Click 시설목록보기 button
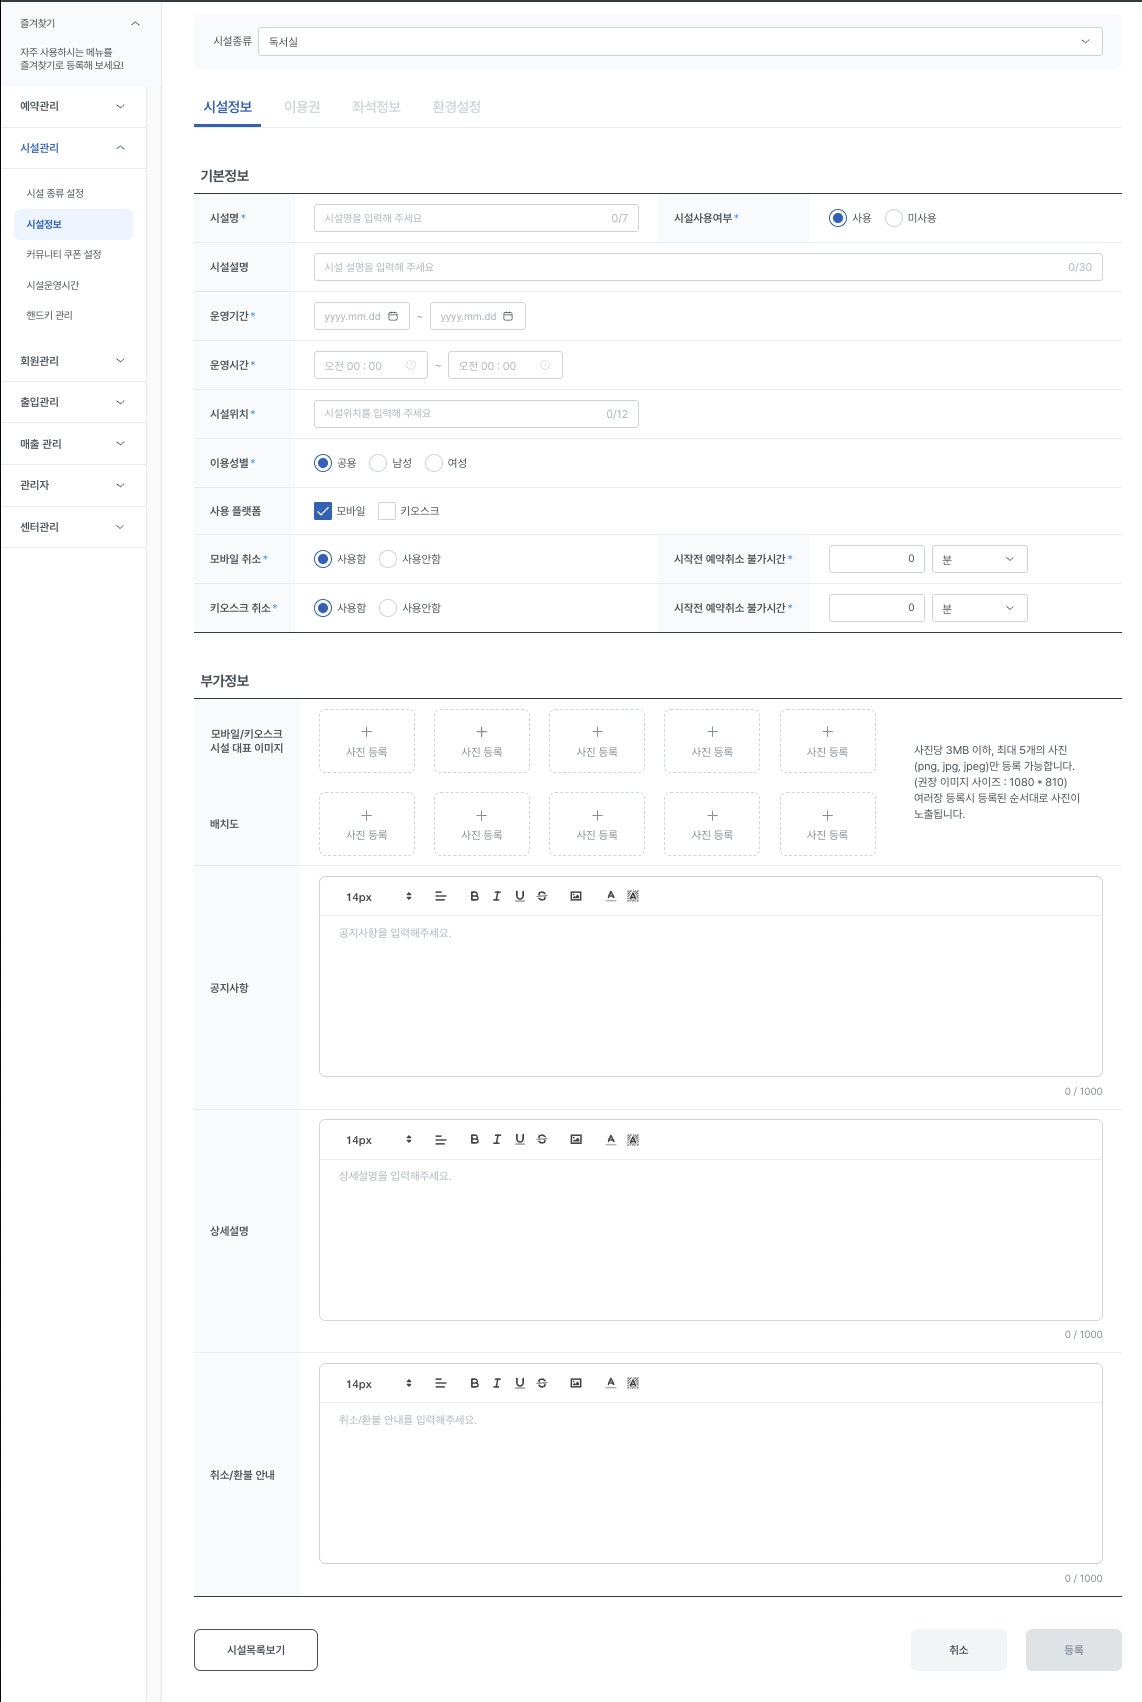The width and height of the screenshot is (1142, 1702). click(256, 1650)
